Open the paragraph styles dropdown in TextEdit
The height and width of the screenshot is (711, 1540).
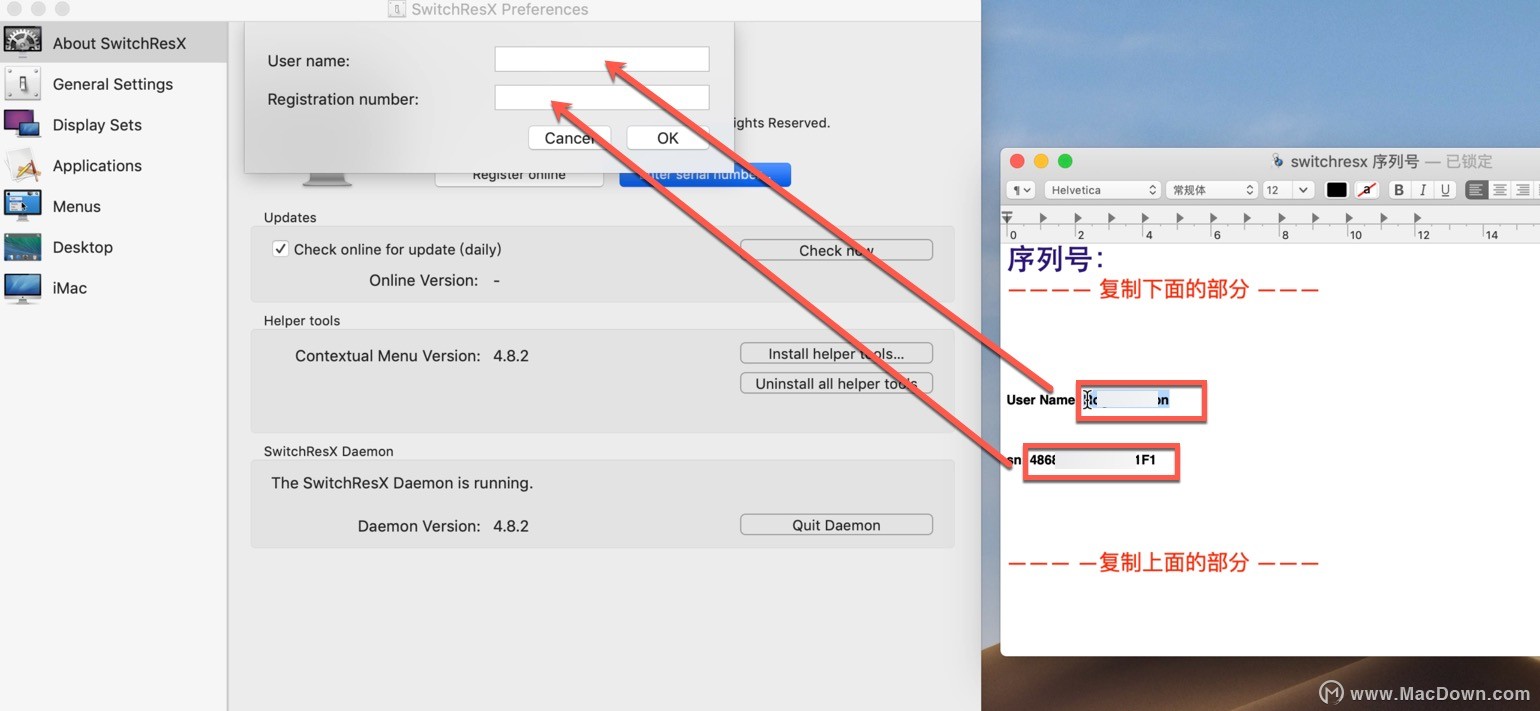tap(1021, 190)
